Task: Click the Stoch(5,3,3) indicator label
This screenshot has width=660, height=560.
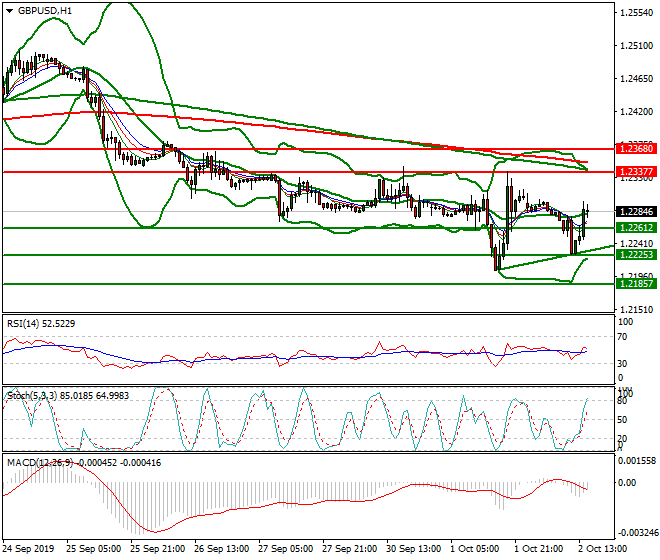Action: tap(68, 395)
